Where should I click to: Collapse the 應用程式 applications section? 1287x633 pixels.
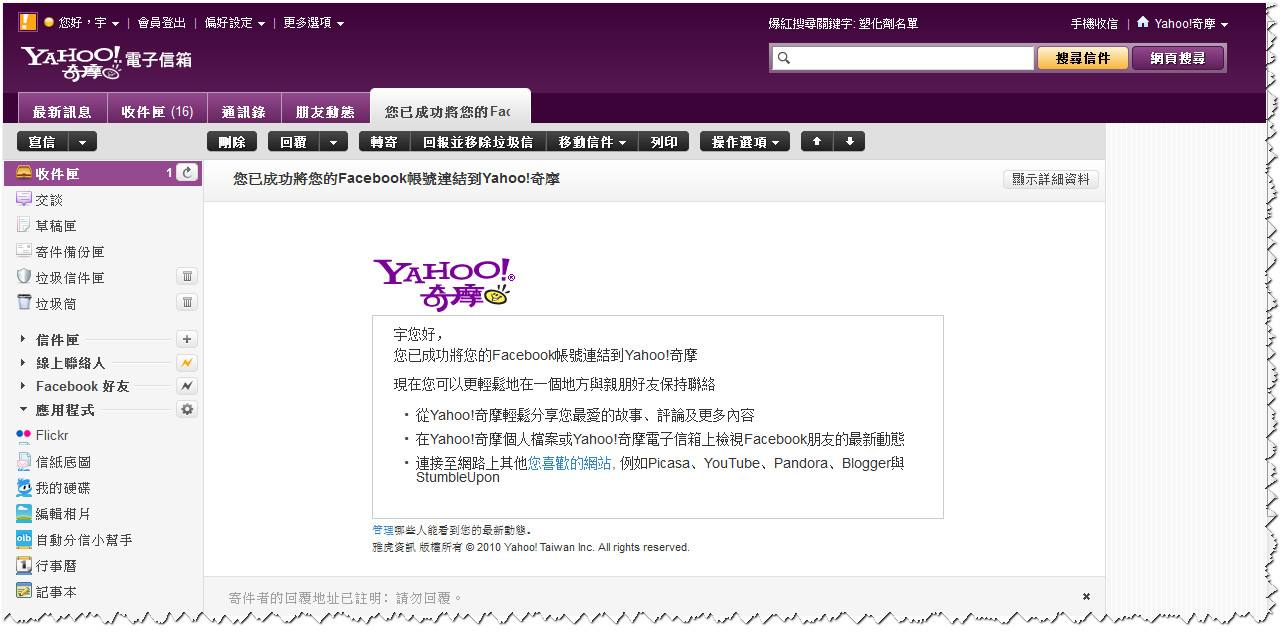[x=24, y=409]
